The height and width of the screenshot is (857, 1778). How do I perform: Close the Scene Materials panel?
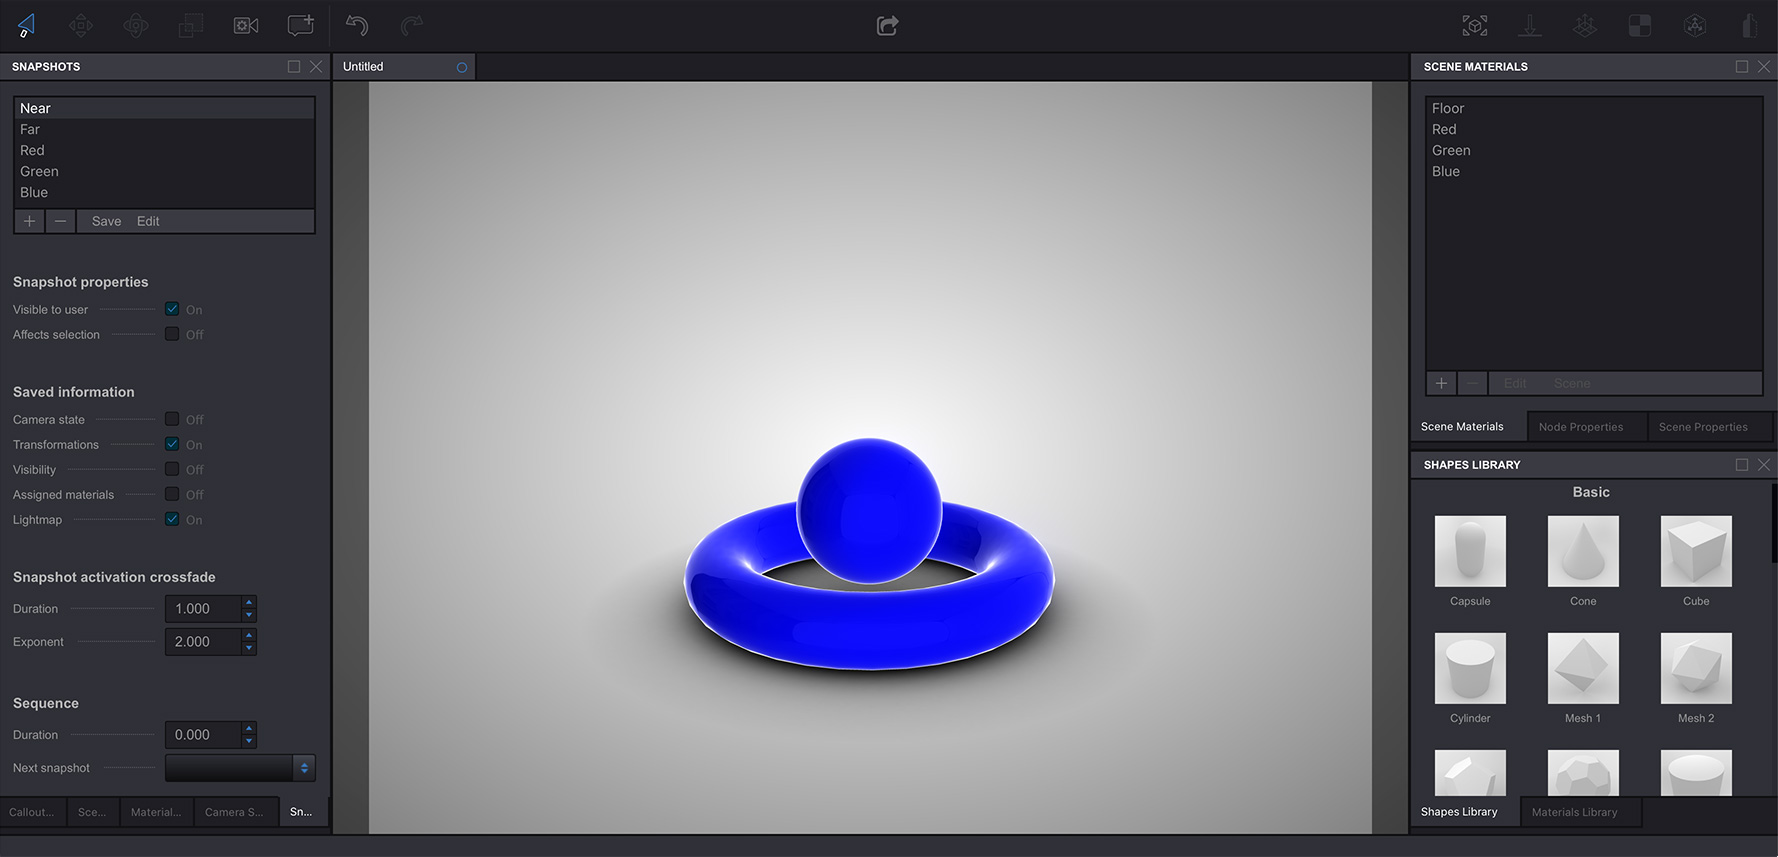tap(1764, 66)
